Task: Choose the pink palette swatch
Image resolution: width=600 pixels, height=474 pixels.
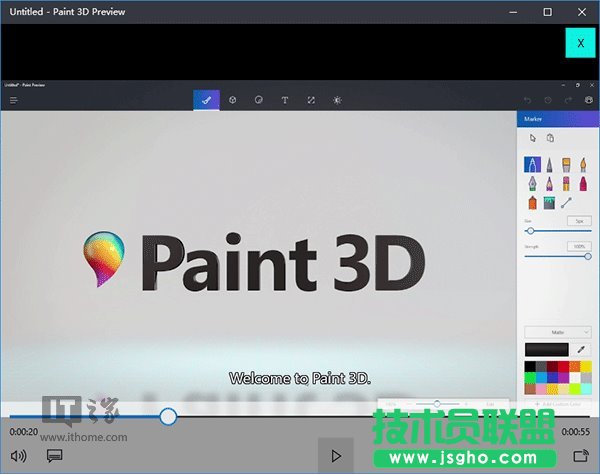Action: tap(541, 389)
